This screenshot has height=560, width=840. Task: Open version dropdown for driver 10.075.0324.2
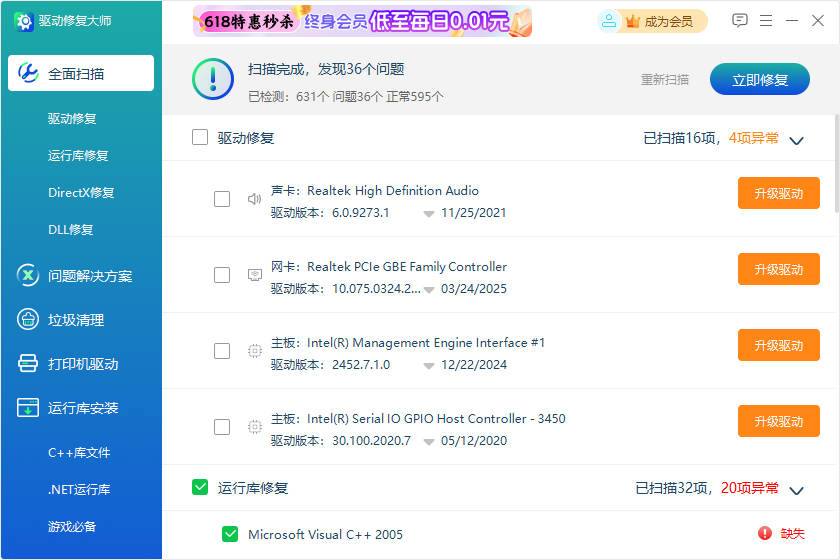click(429, 290)
